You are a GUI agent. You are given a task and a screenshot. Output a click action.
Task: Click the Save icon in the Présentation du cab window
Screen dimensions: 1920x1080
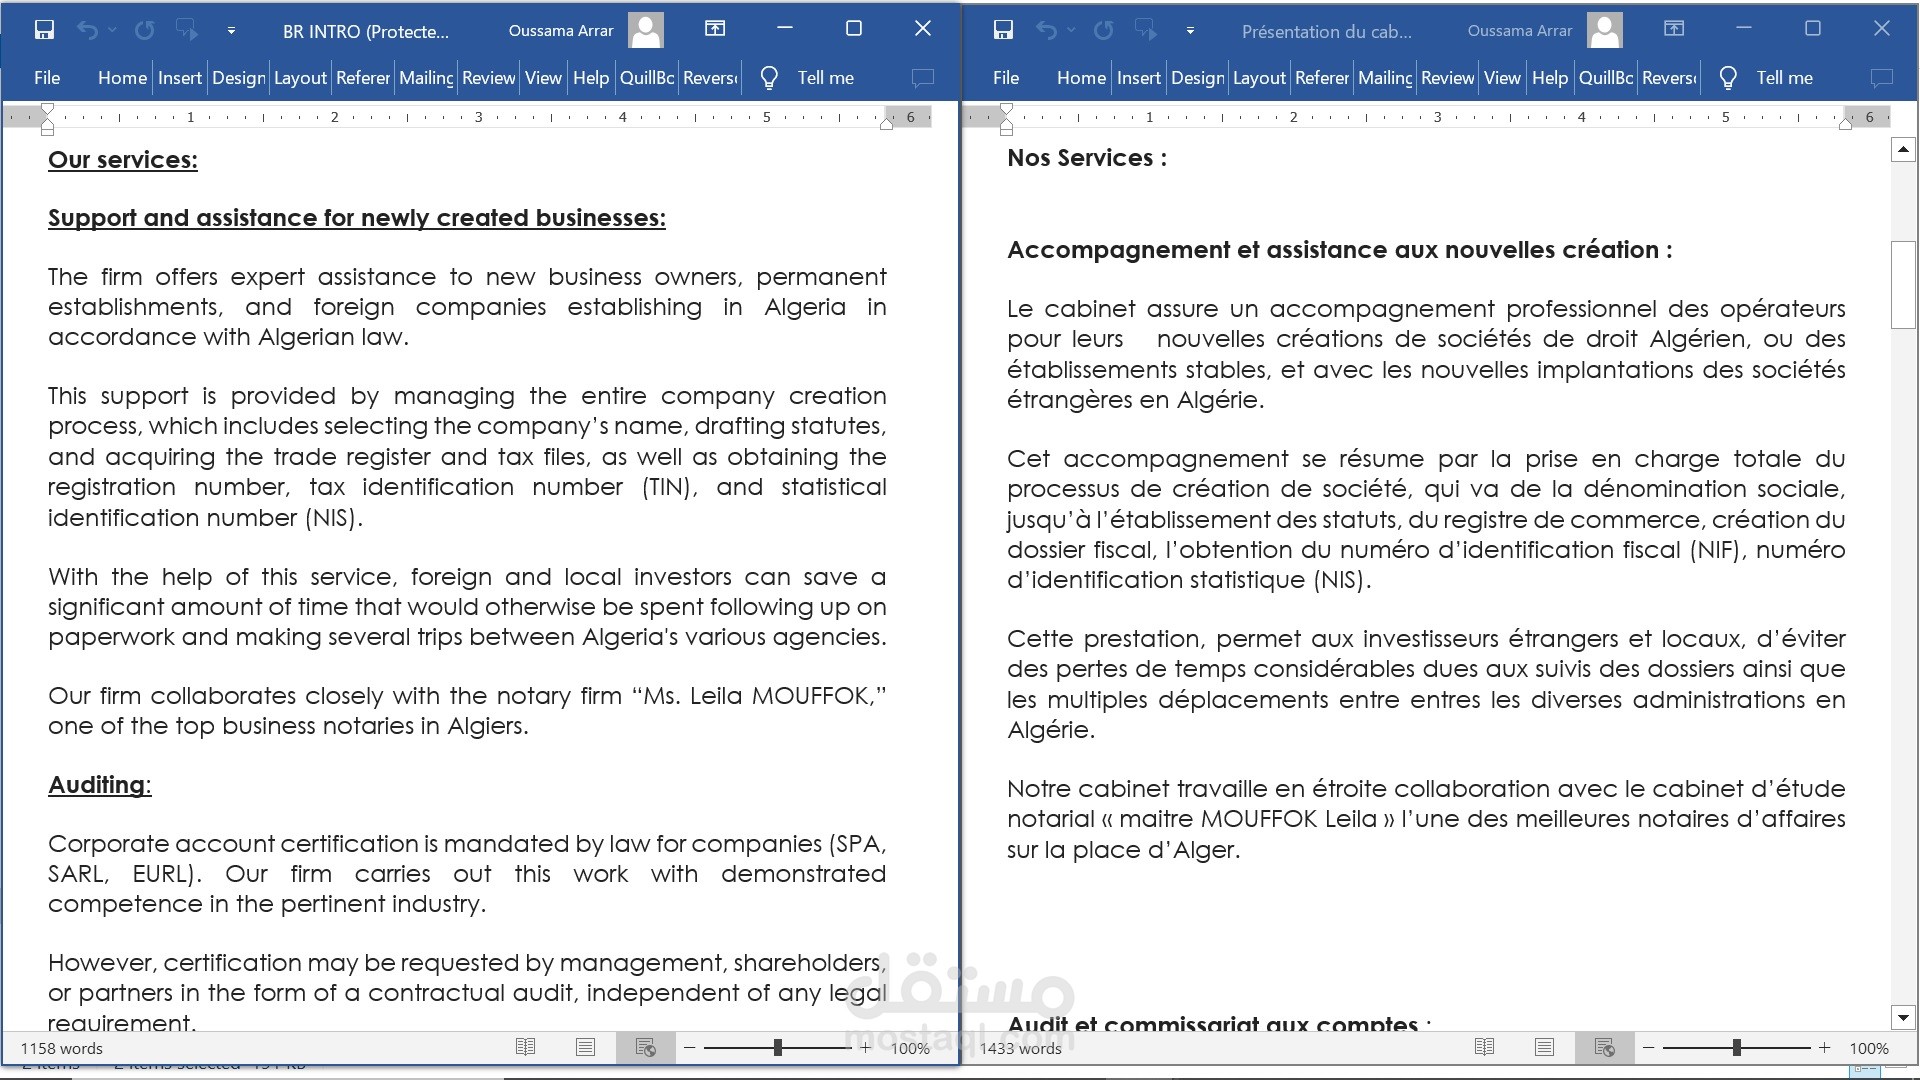tap(1003, 30)
